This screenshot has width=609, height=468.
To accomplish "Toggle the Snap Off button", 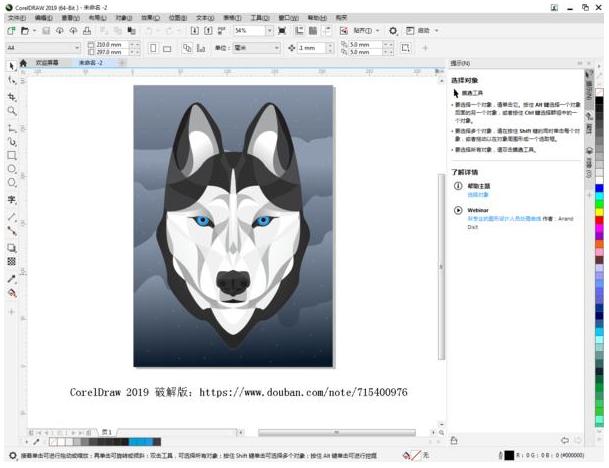I will tap(344, 31).
